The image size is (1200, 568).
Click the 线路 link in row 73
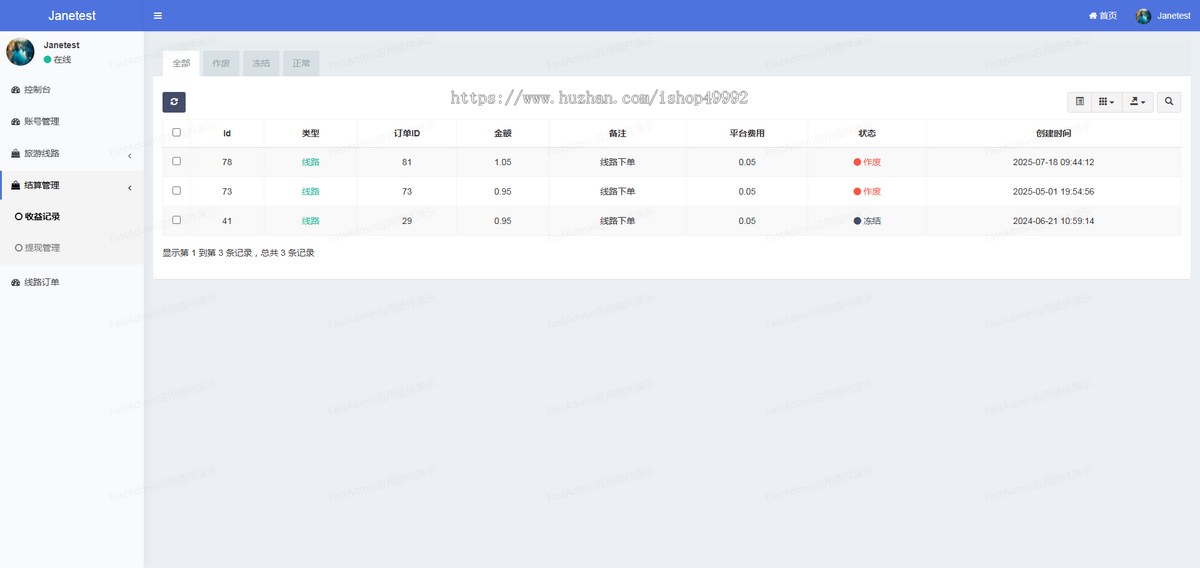pyautogui.click(x=311, y=191)
